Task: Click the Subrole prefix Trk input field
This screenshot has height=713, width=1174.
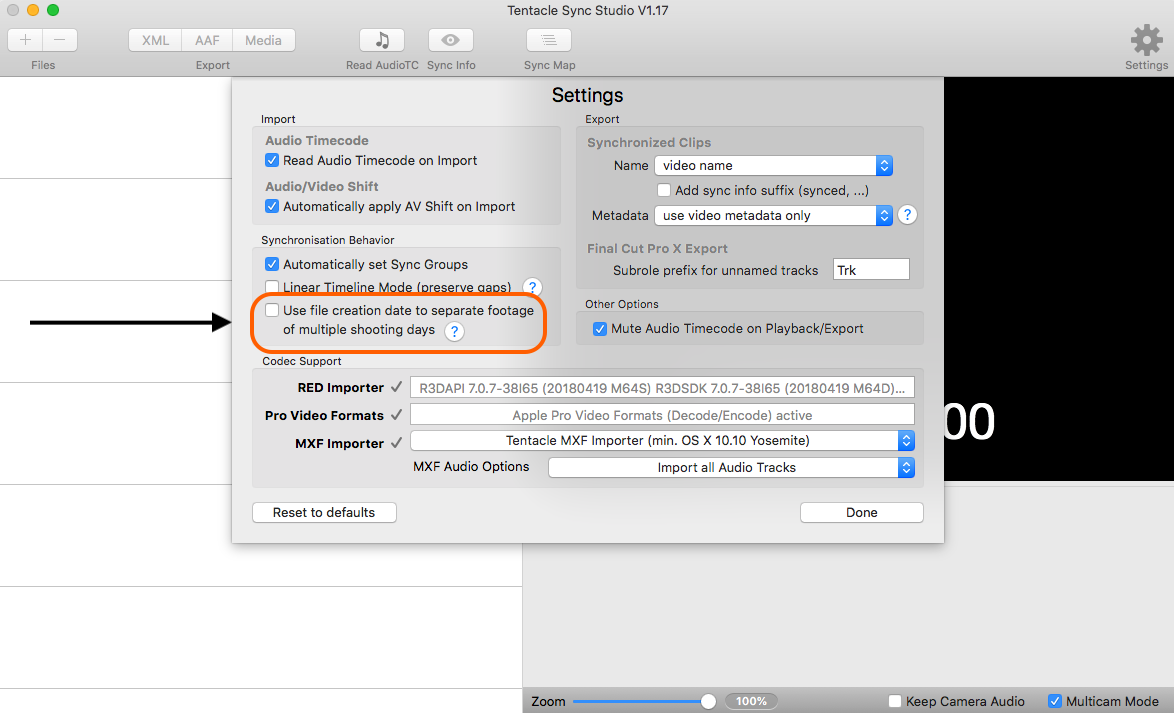Action: click(x=872, y=270)
